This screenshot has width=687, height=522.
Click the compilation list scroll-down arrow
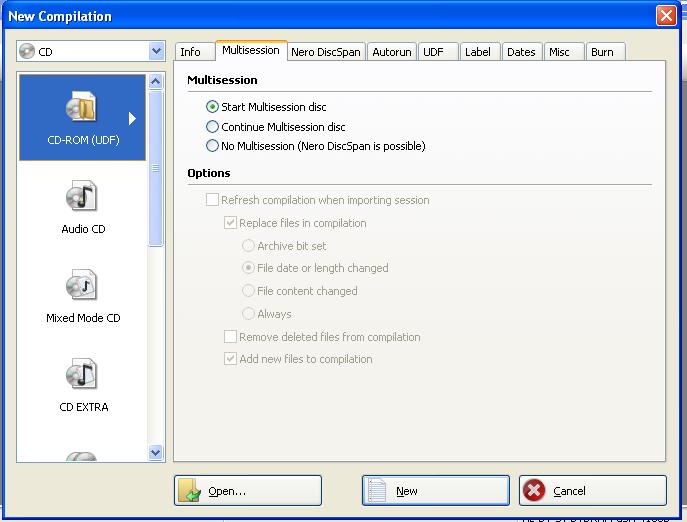(156, 452)
